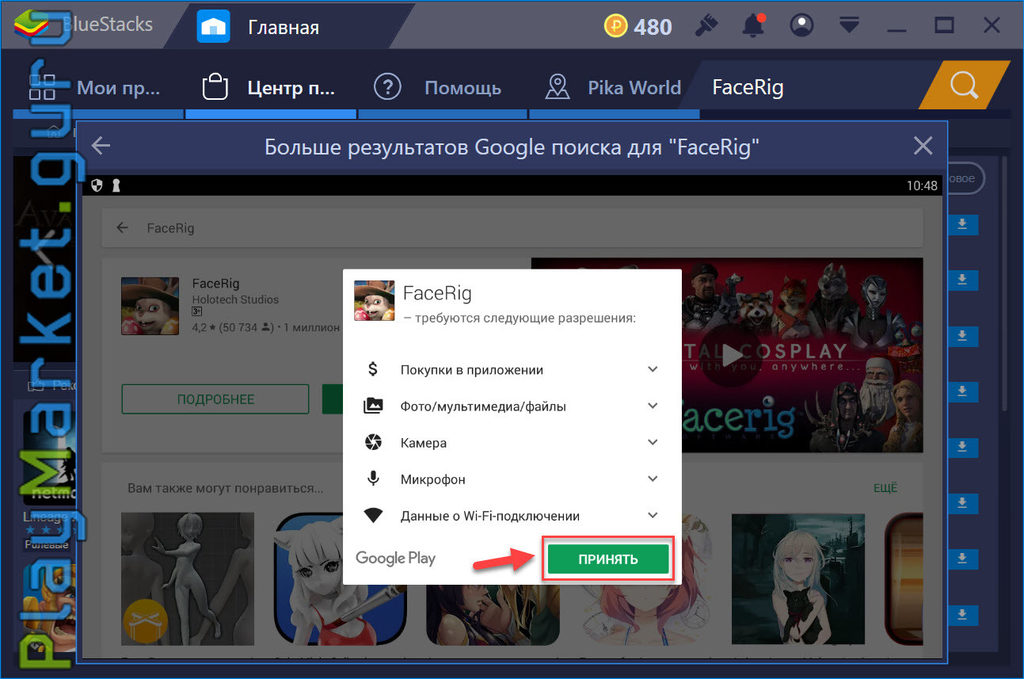The height and width of the screenshot is (679, 1024).
Task: Click the keyhole icon in status bar
Action: point(116,185)
